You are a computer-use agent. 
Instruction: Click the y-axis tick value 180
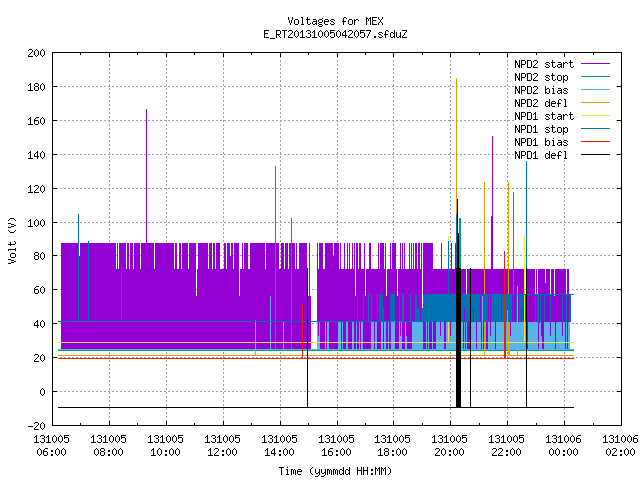[36, 87]
